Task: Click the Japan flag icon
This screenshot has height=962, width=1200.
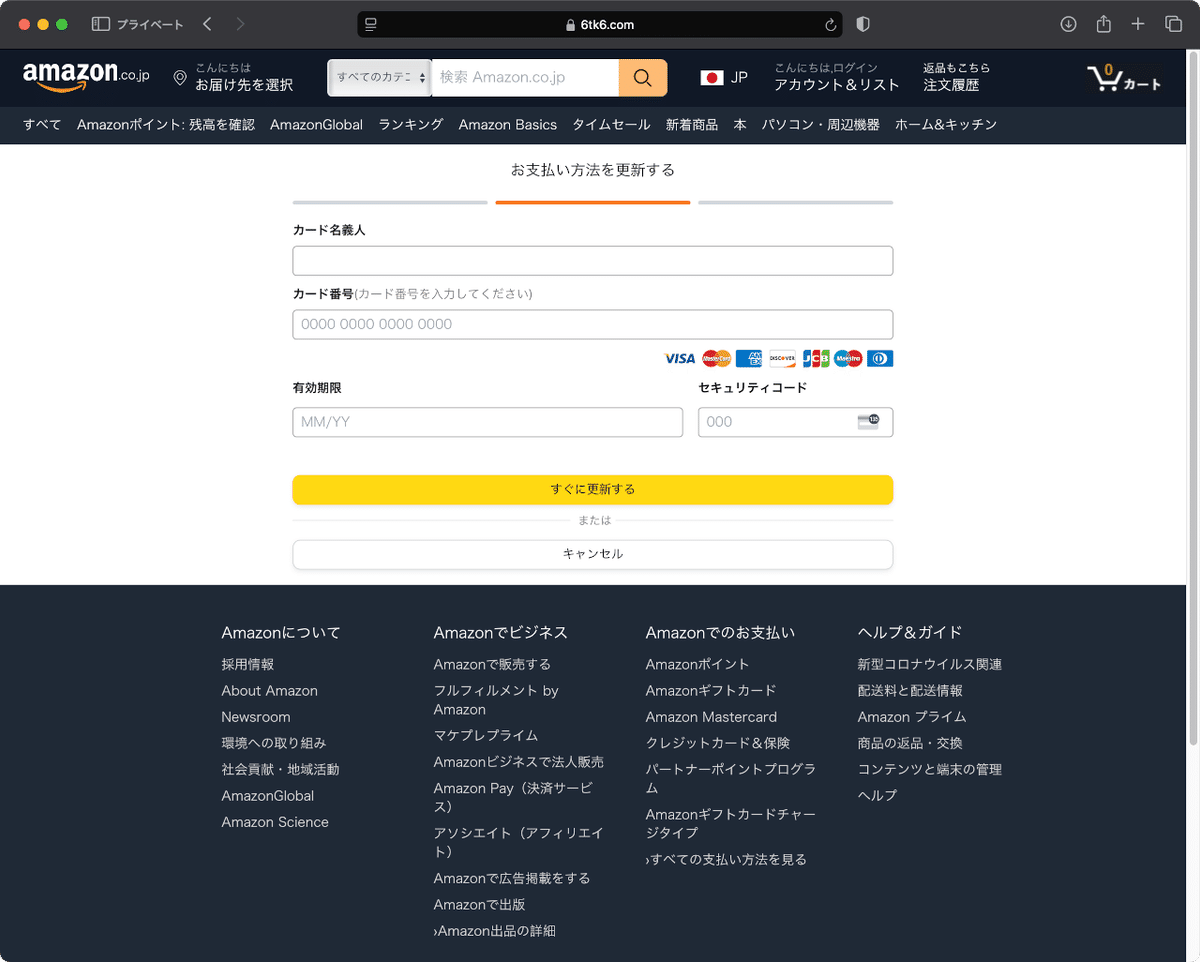Action: coord(712,77)
